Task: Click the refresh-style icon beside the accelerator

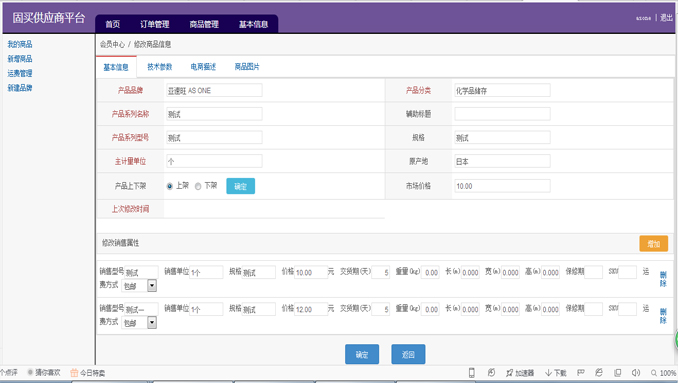Action: (x=491, y=373)
